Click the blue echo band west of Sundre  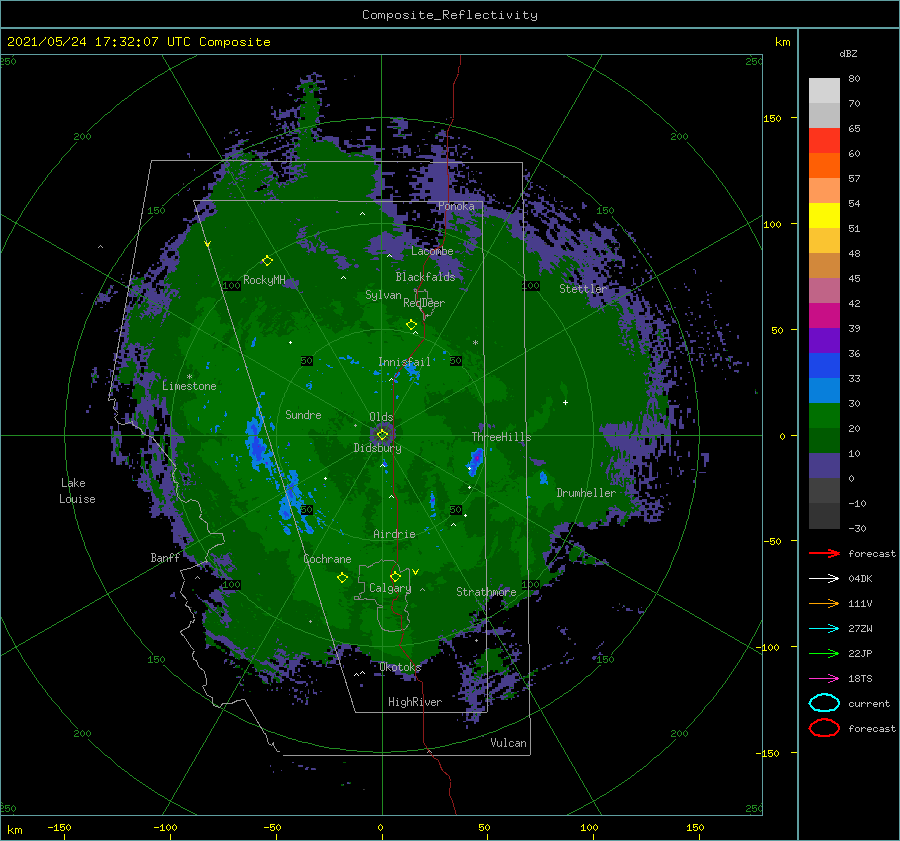[x=256, y=442]
